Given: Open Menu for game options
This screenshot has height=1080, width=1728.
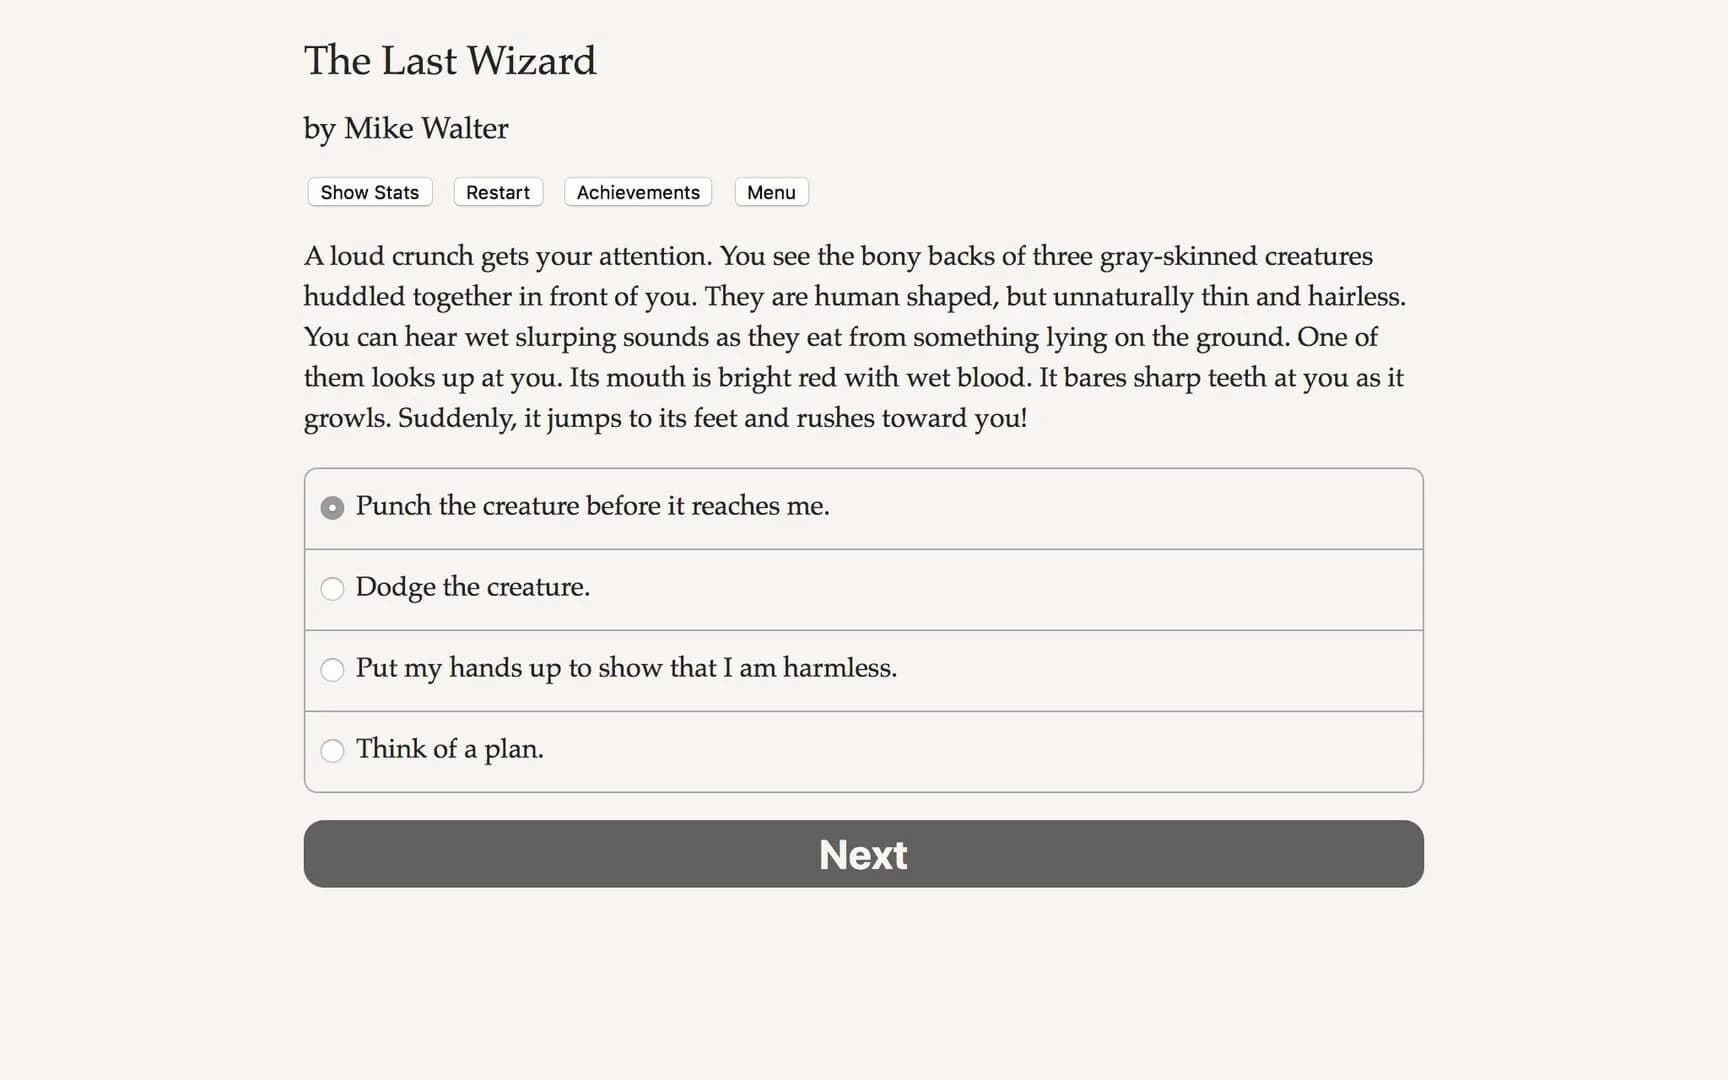Looking at the screenshot, I should pos(771,192).
